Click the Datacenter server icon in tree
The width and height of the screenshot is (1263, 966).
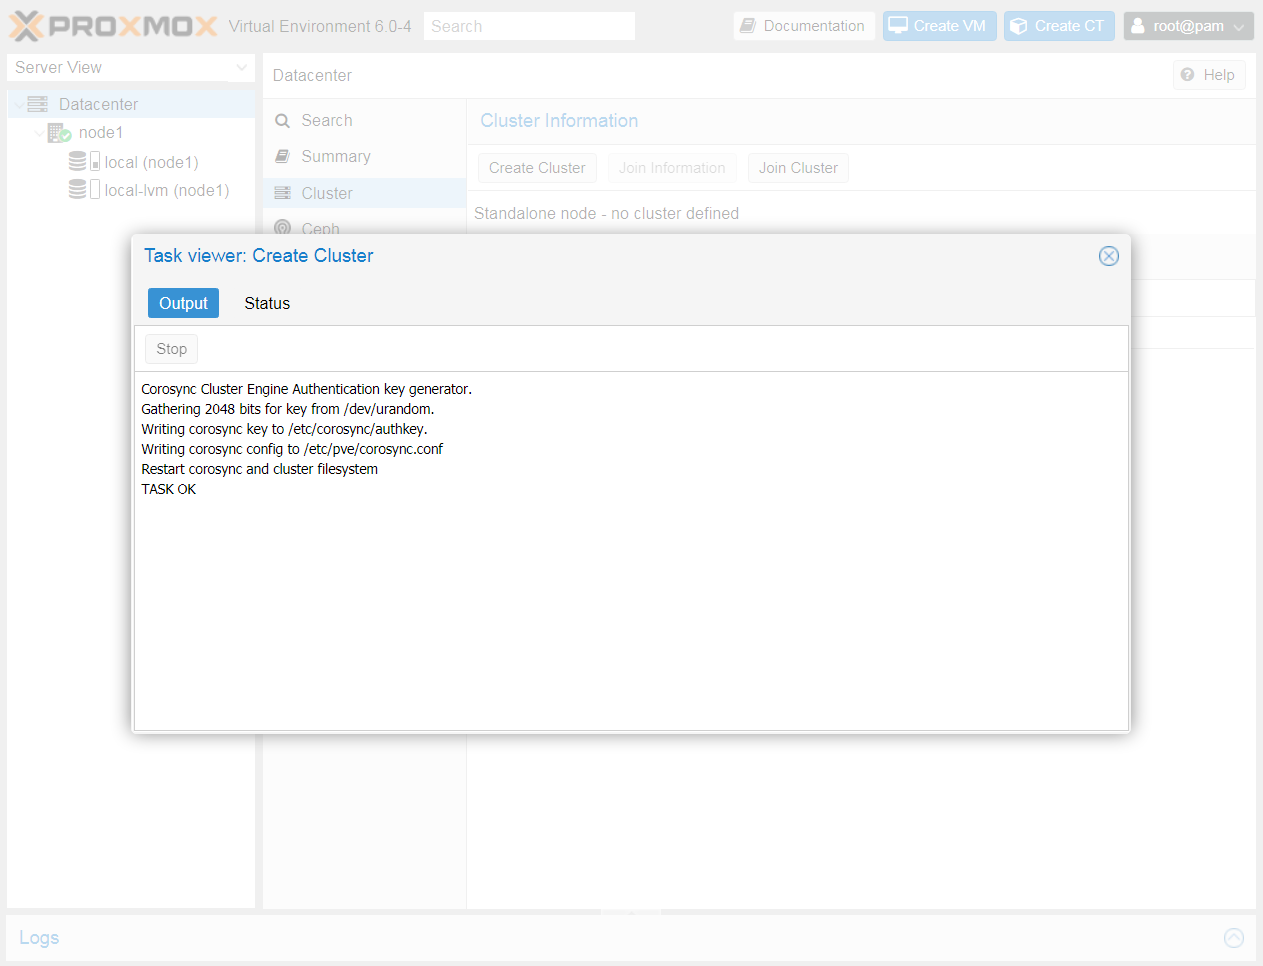click(x=38, y=104)
